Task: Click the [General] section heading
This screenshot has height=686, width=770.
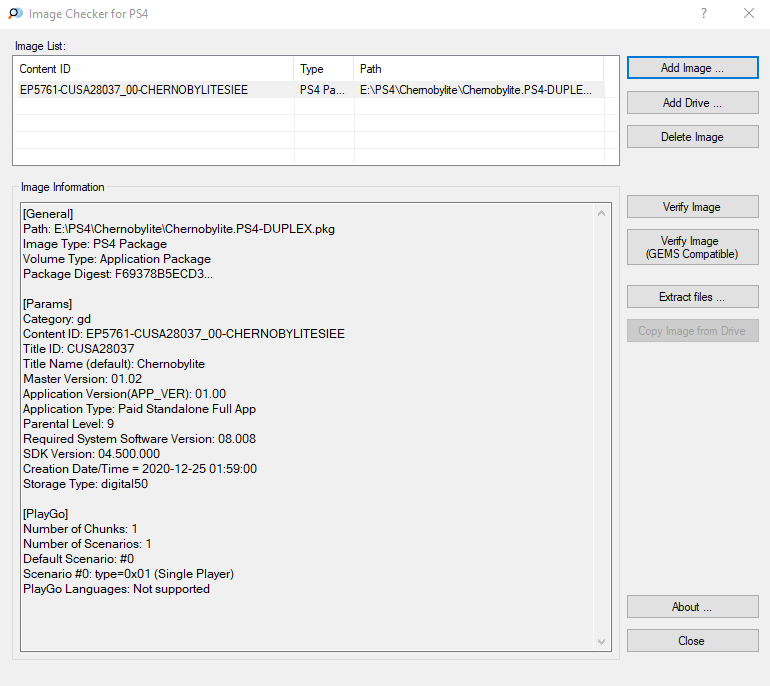Action: click(48, 214)
